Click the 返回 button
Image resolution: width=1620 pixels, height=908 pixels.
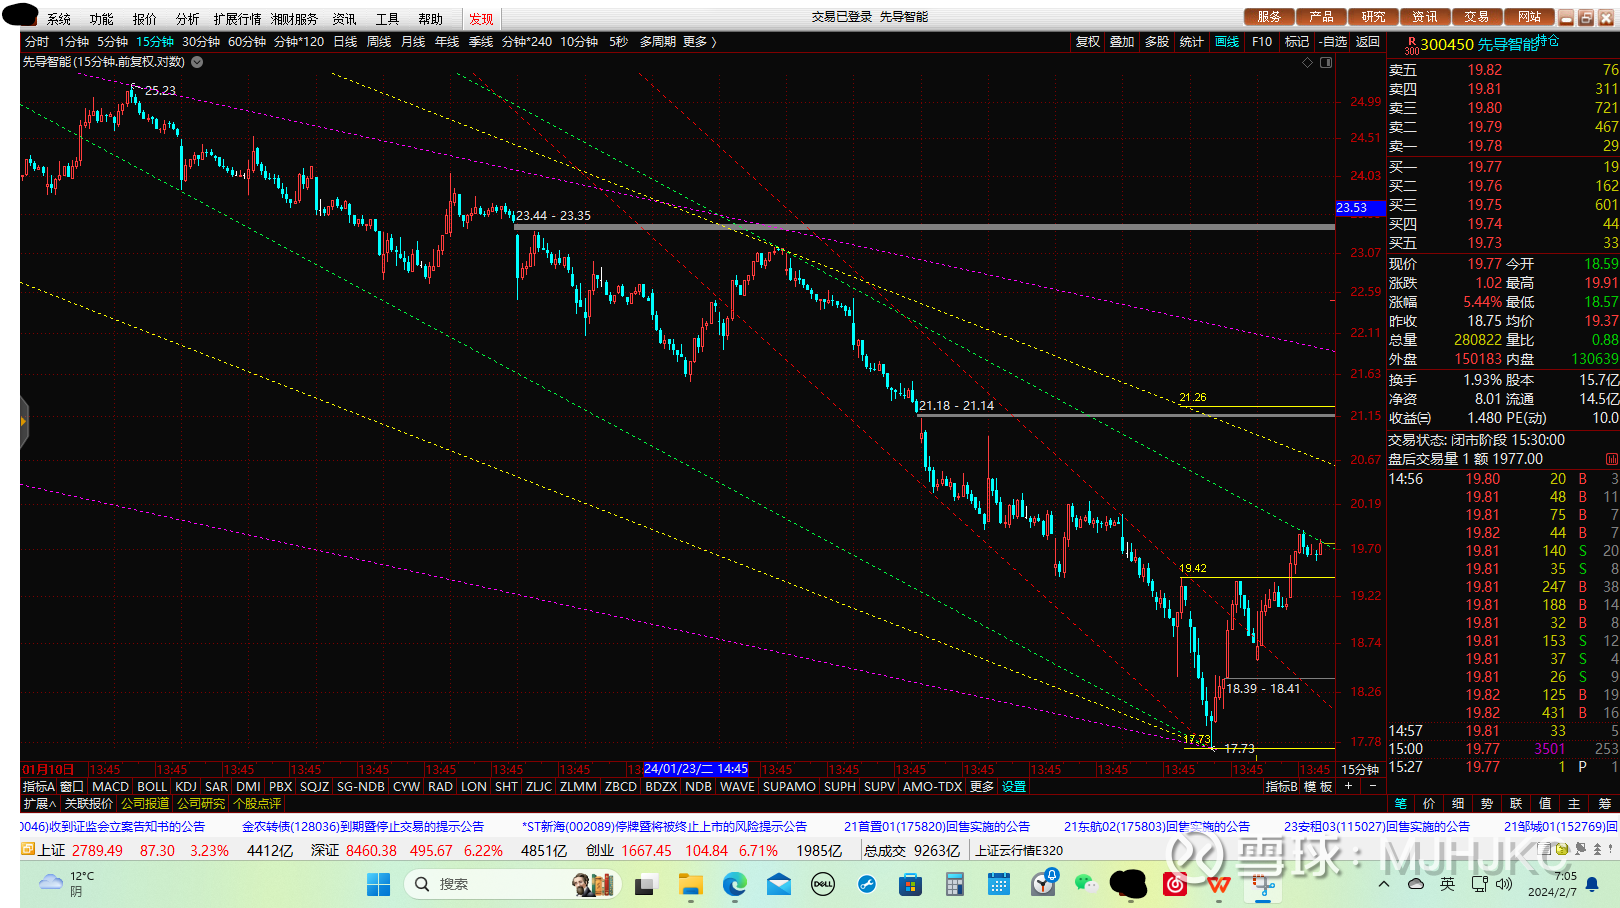[x=1367, y=42]
